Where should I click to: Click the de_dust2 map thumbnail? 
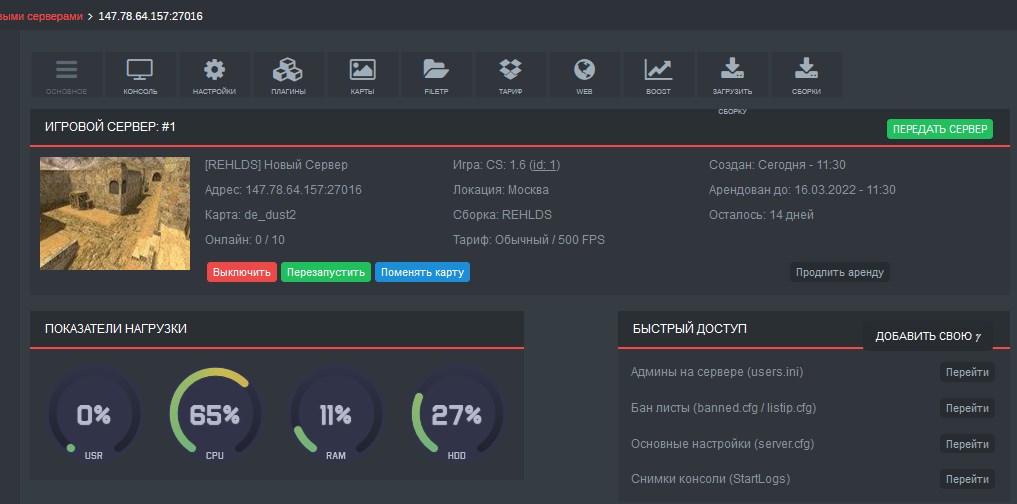pyautogui.click(x=115, y=213)
